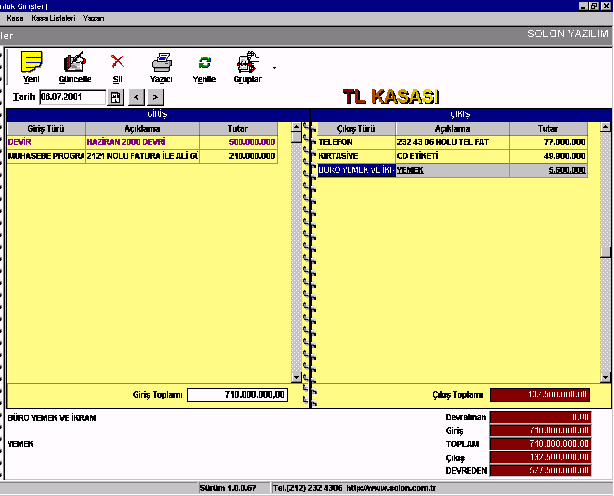The image size is (614, 496).
Task: Click the TOPLAM summary value field
Action: coord(540,444)
